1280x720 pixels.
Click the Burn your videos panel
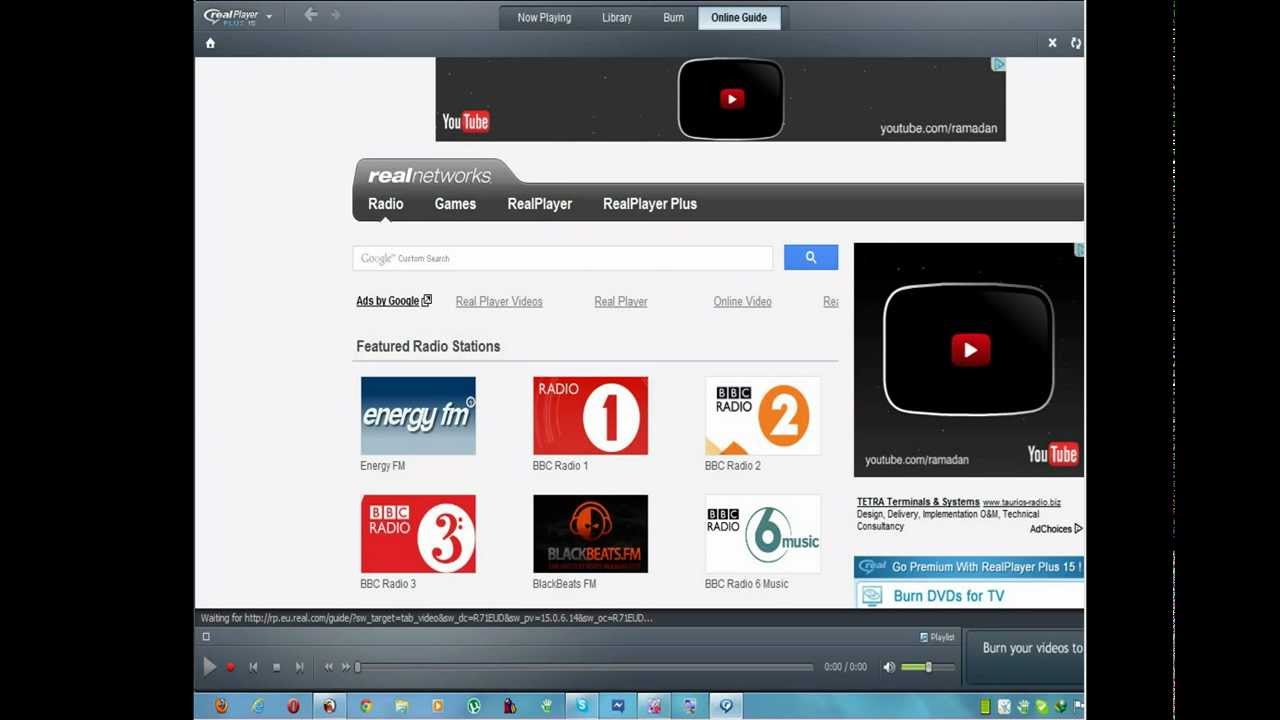[x=1025, y=657]
